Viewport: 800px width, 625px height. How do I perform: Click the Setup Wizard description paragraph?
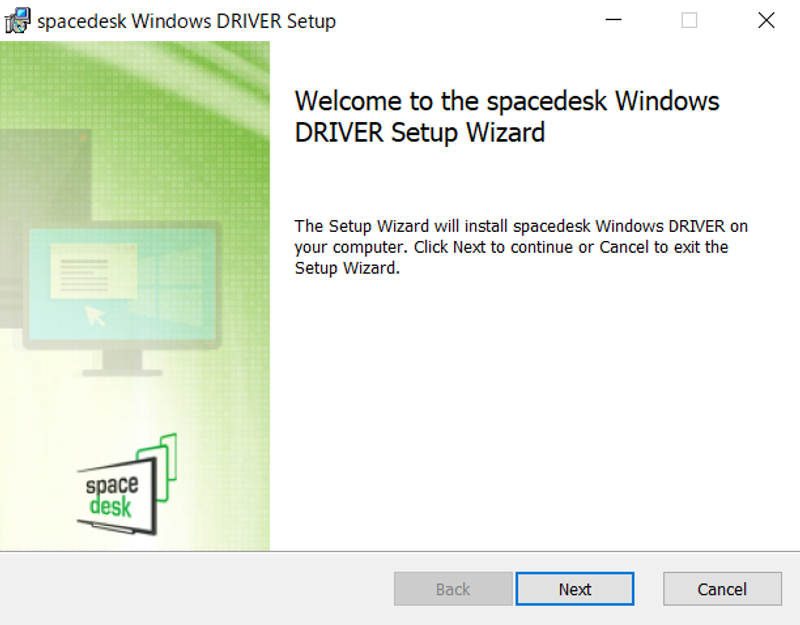(x=520, y=247)
